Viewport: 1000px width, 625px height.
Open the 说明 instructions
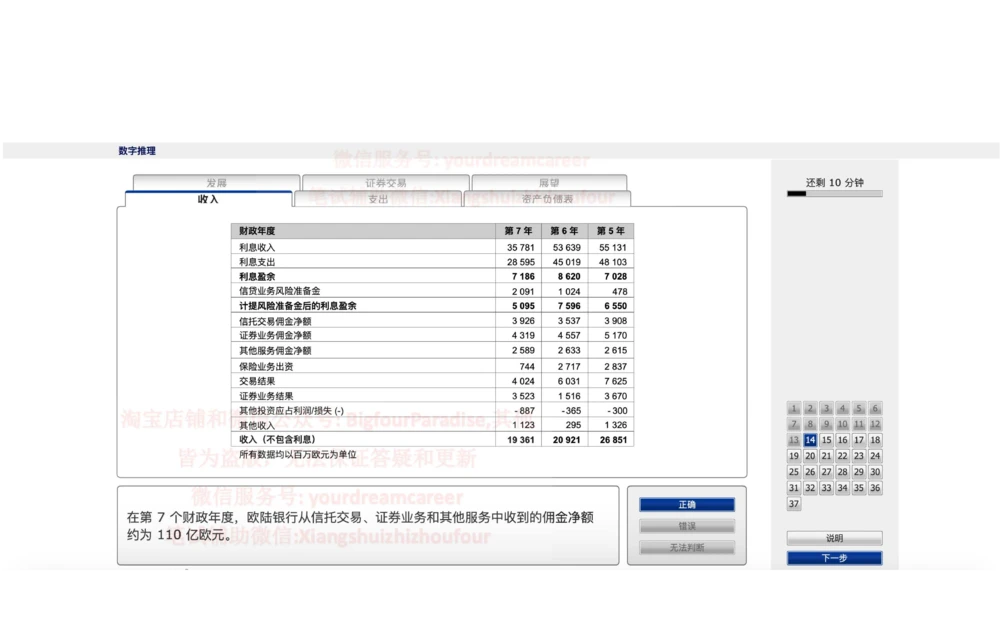pos(834,537)
